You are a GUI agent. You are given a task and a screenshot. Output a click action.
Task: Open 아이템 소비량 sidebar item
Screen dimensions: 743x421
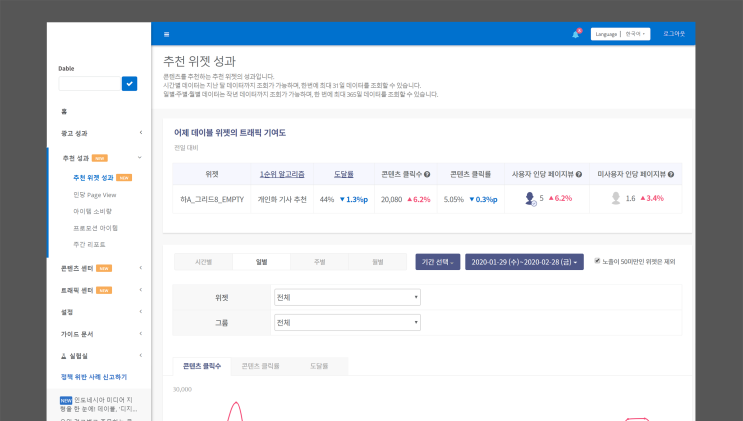[92, 211]
